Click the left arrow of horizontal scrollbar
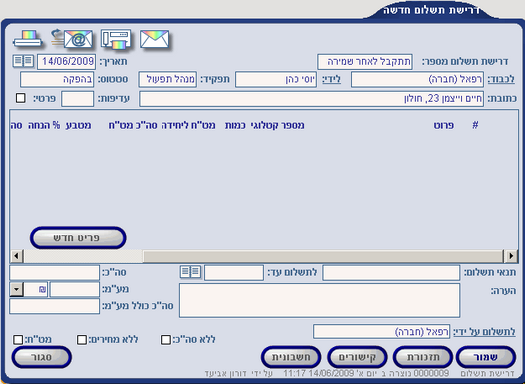 pyautogui.click(x=16, y=256)
